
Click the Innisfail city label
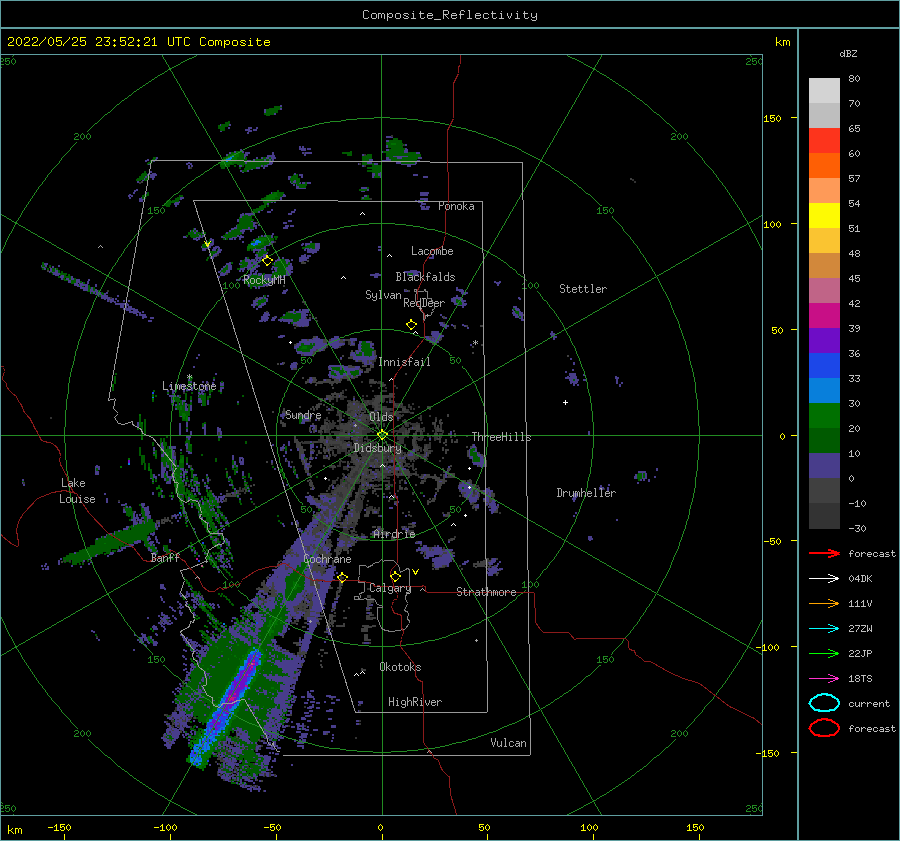tap(404, 362)
